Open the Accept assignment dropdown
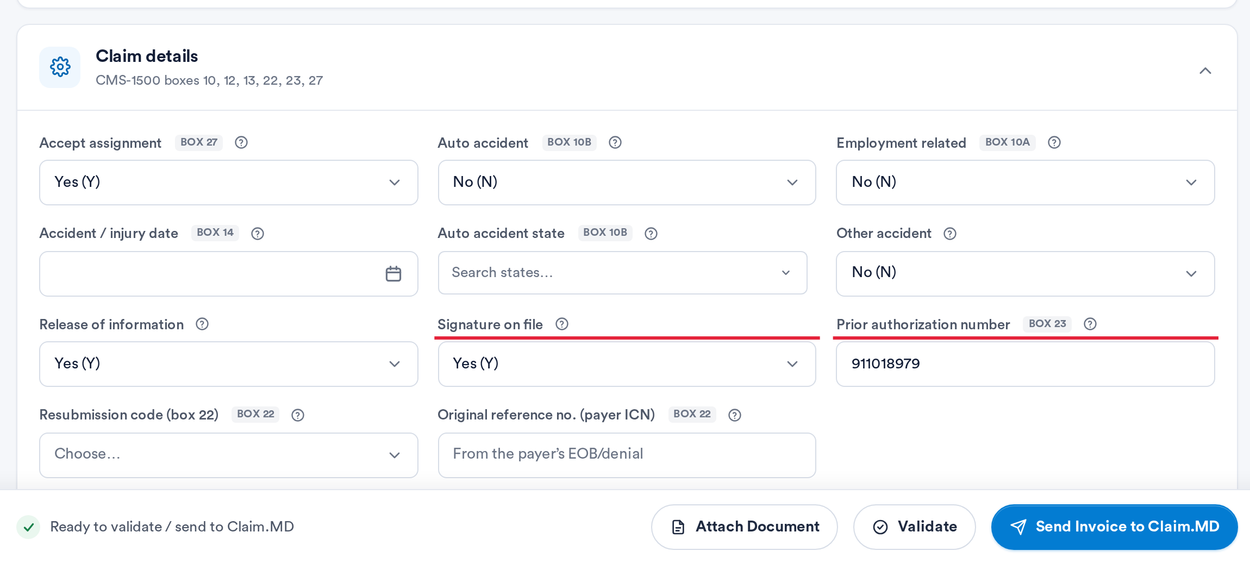1250x564 pixels. (x=228, y=183)
